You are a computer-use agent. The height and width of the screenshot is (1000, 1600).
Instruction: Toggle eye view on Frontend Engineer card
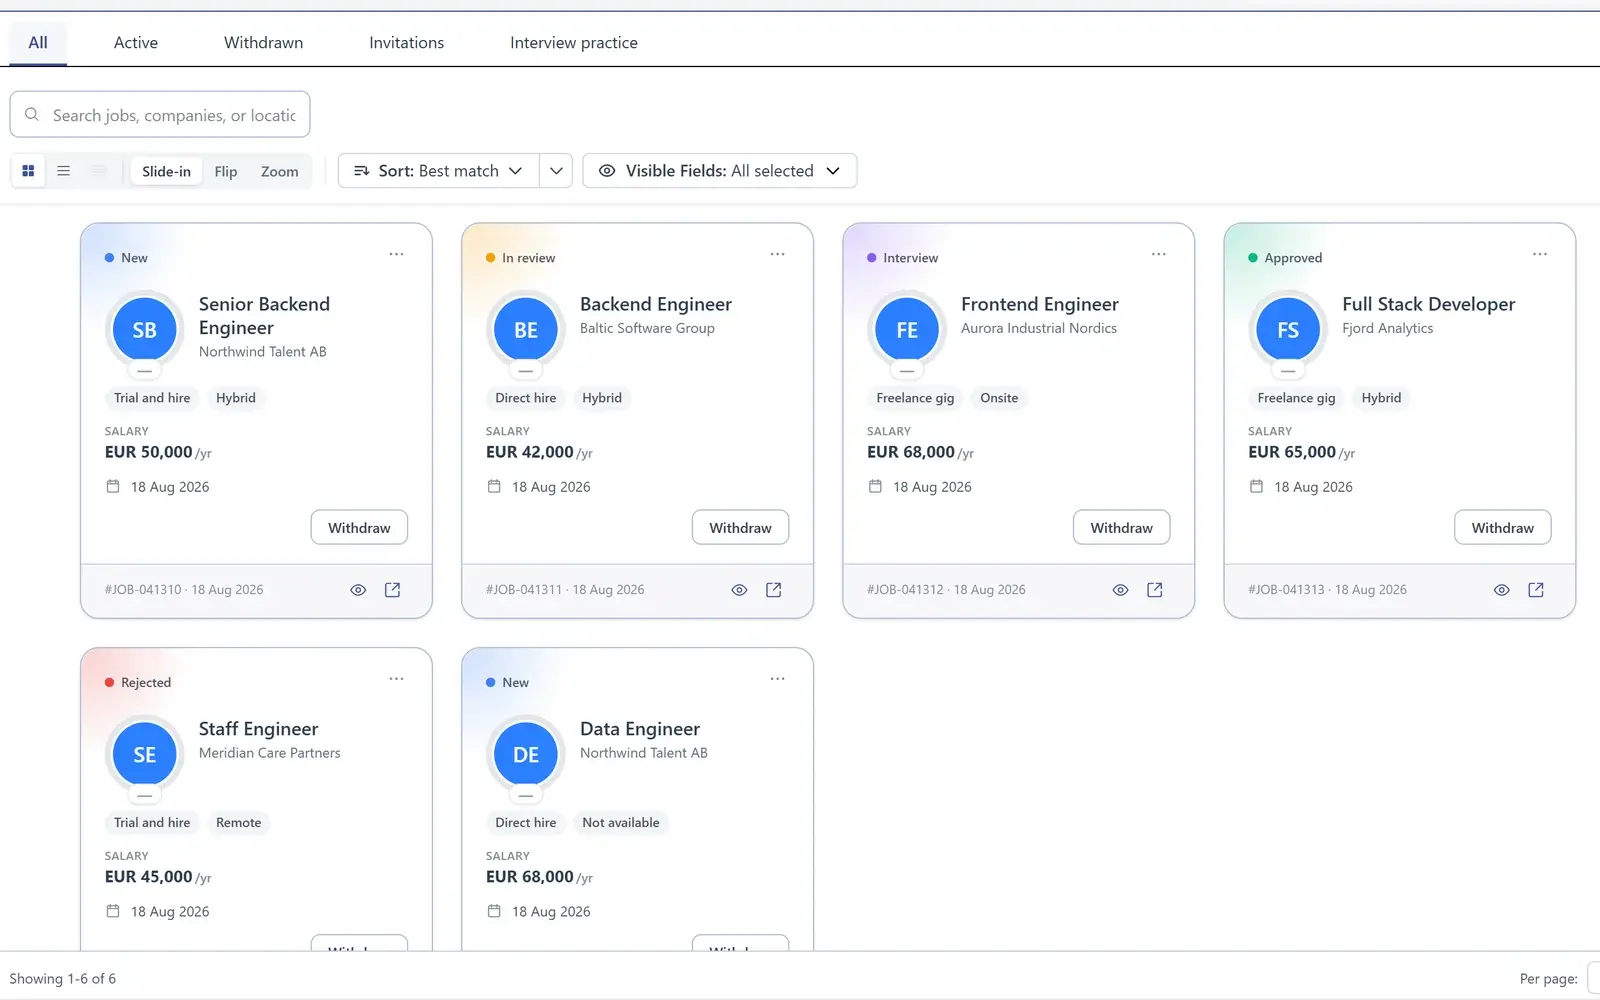click(1120, 590)
